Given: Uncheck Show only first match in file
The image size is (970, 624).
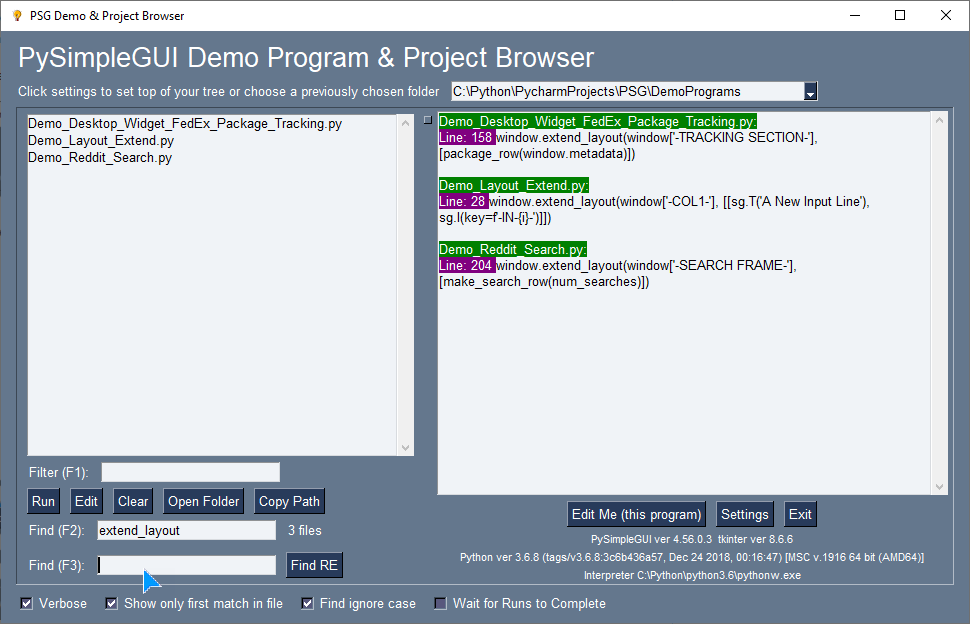Looking at the screenshot, I should 110,603.
